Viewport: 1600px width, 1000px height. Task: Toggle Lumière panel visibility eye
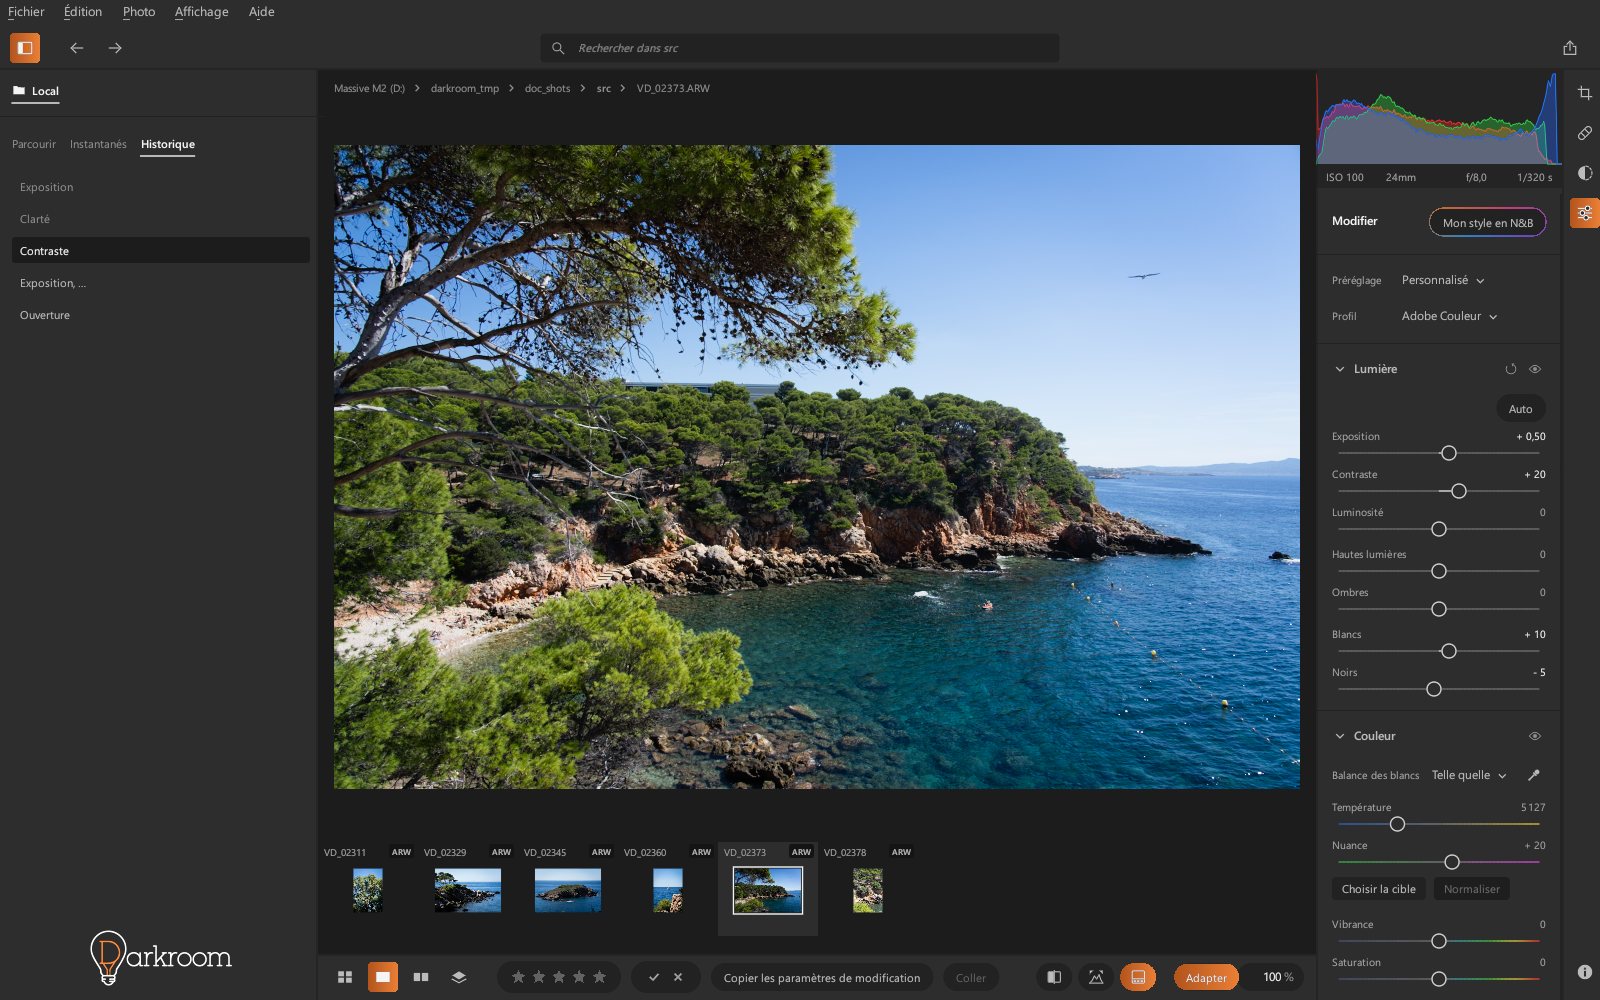click(1535, 369)
